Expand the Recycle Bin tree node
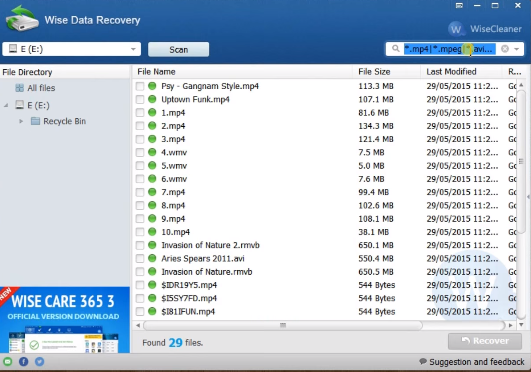The width and height of the screenshot is (531, 372). pyautogui.click(x=21, y=121)
